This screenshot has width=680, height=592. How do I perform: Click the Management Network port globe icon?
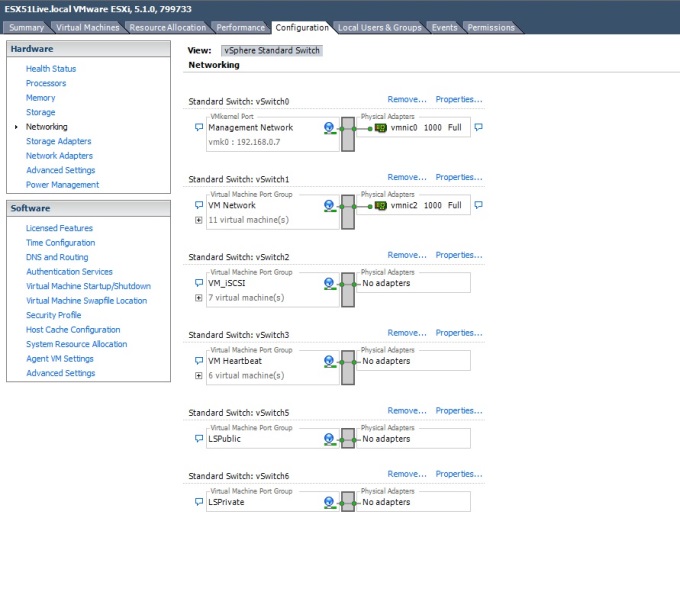tap(330, 128)
